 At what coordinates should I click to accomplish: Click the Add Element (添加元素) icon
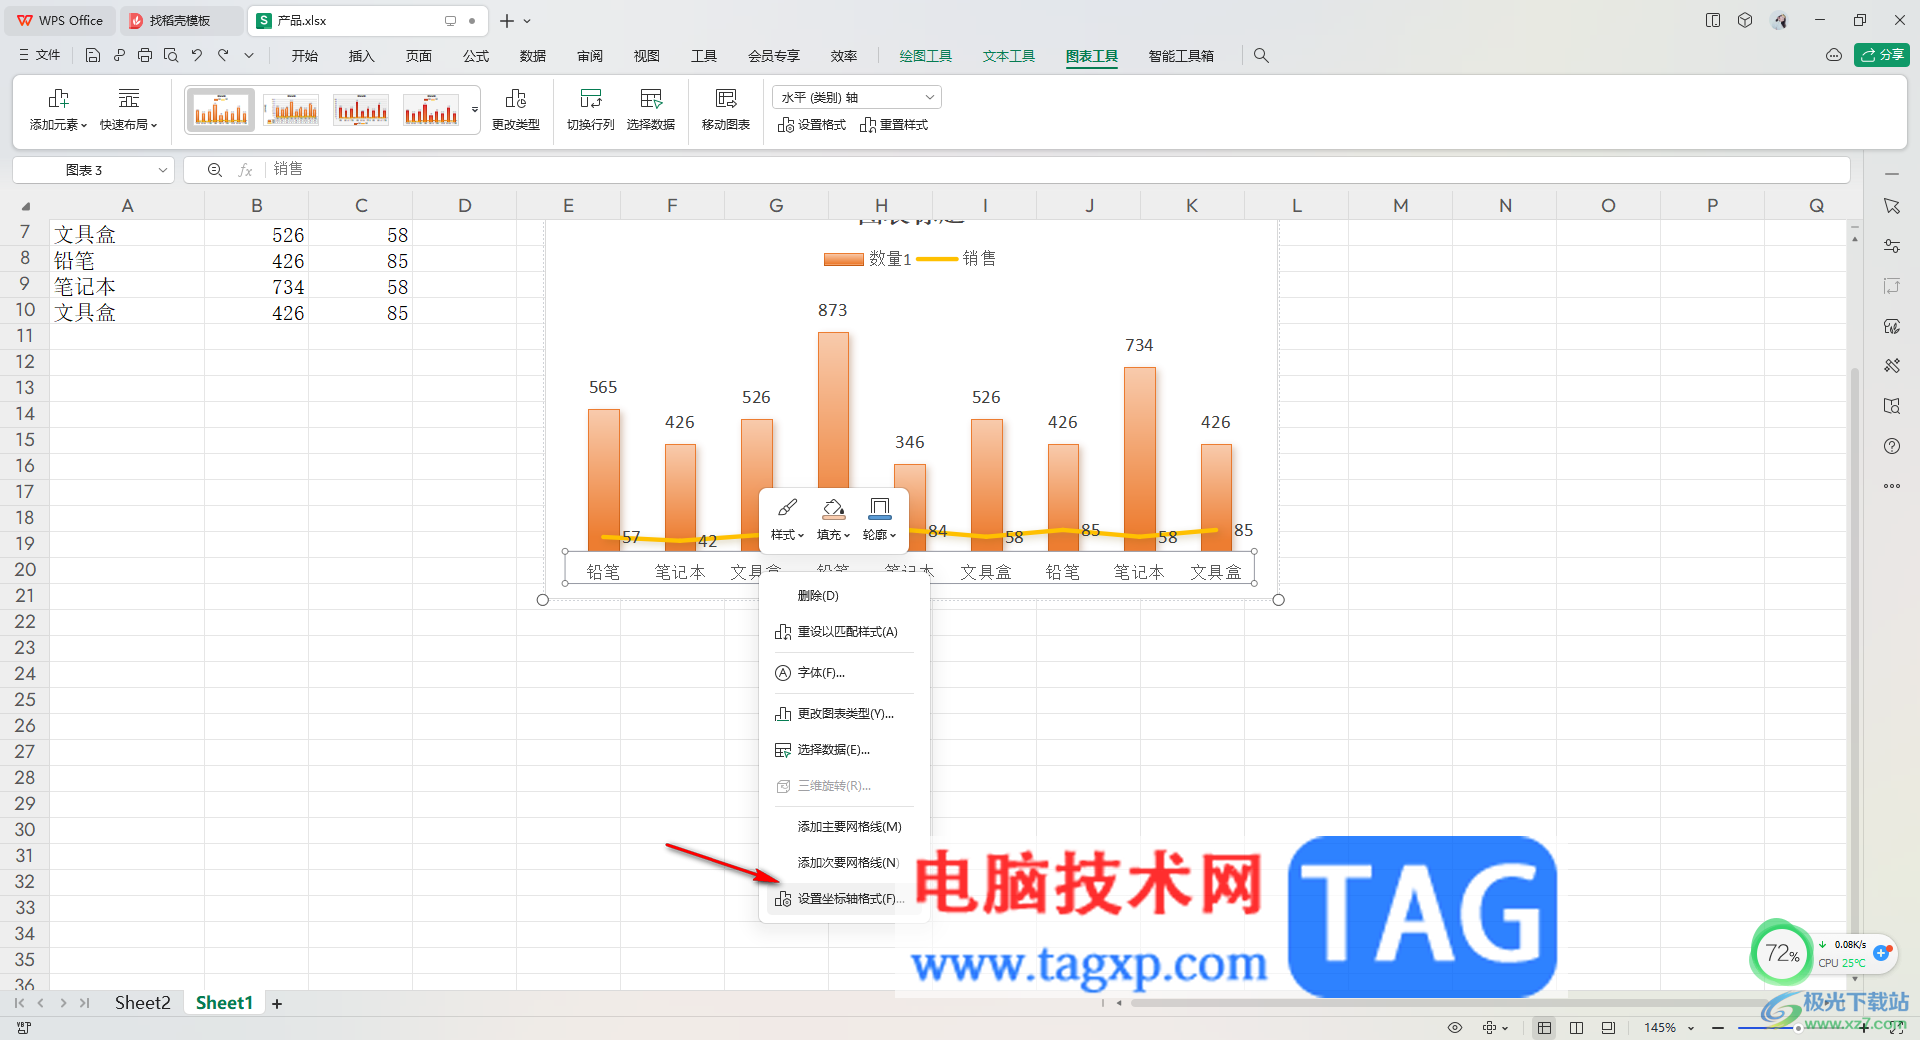coord(58,98)
